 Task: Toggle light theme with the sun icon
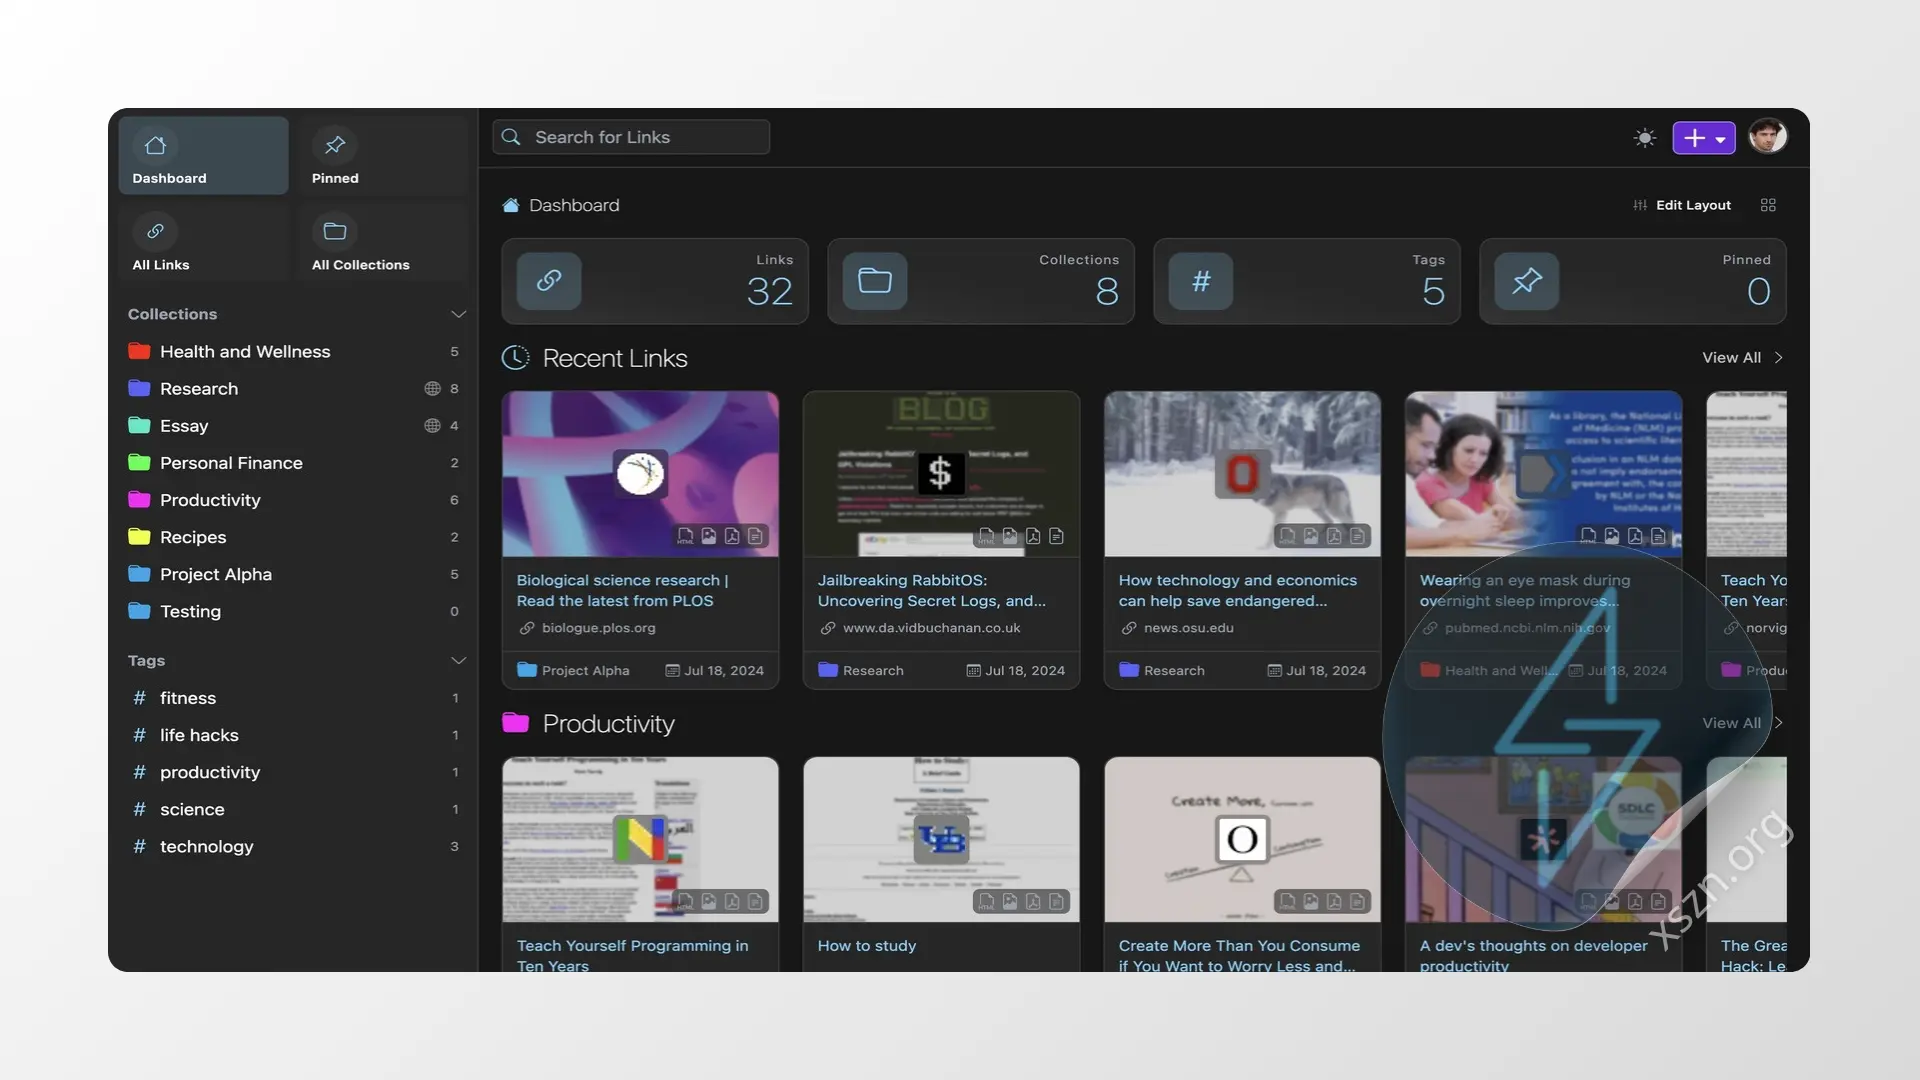pos(1644,138)
